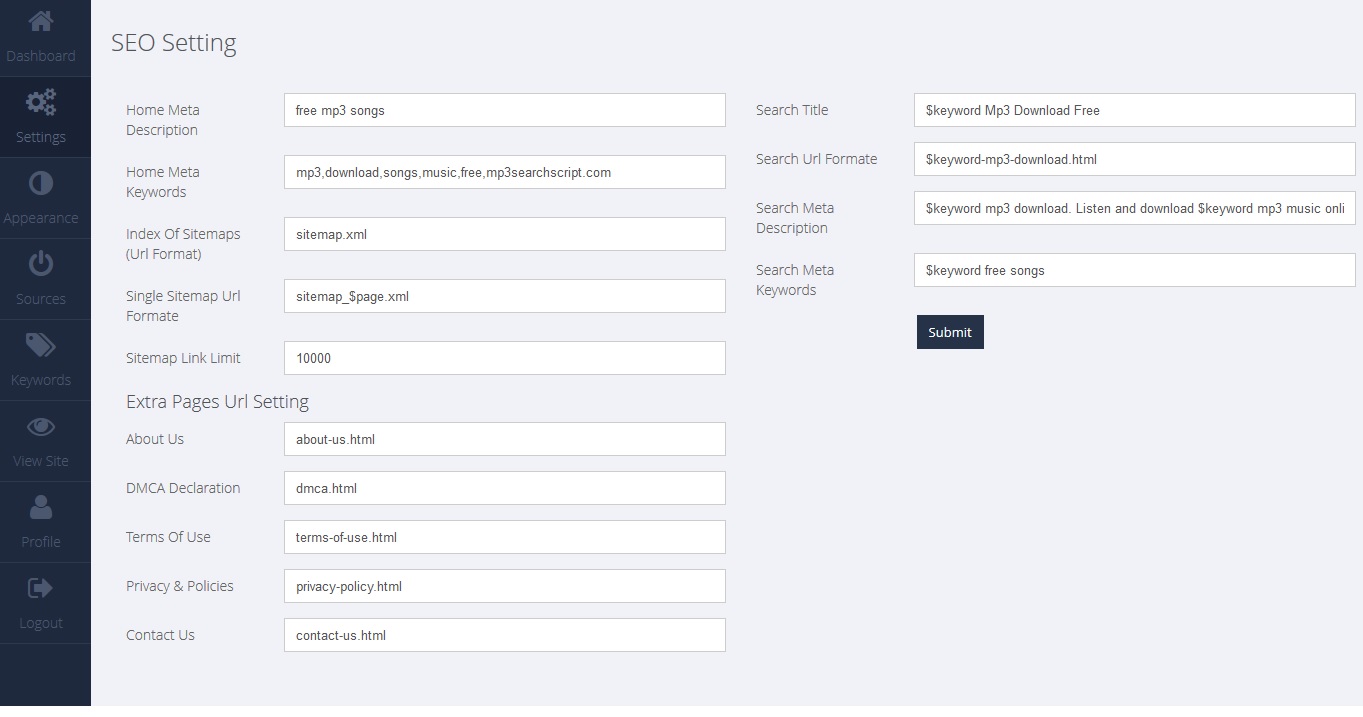The width and height of the screenshot is (1363, 717).
Task: Edit the Index Of Sitemaps field
Action: (x=504, y=234)
